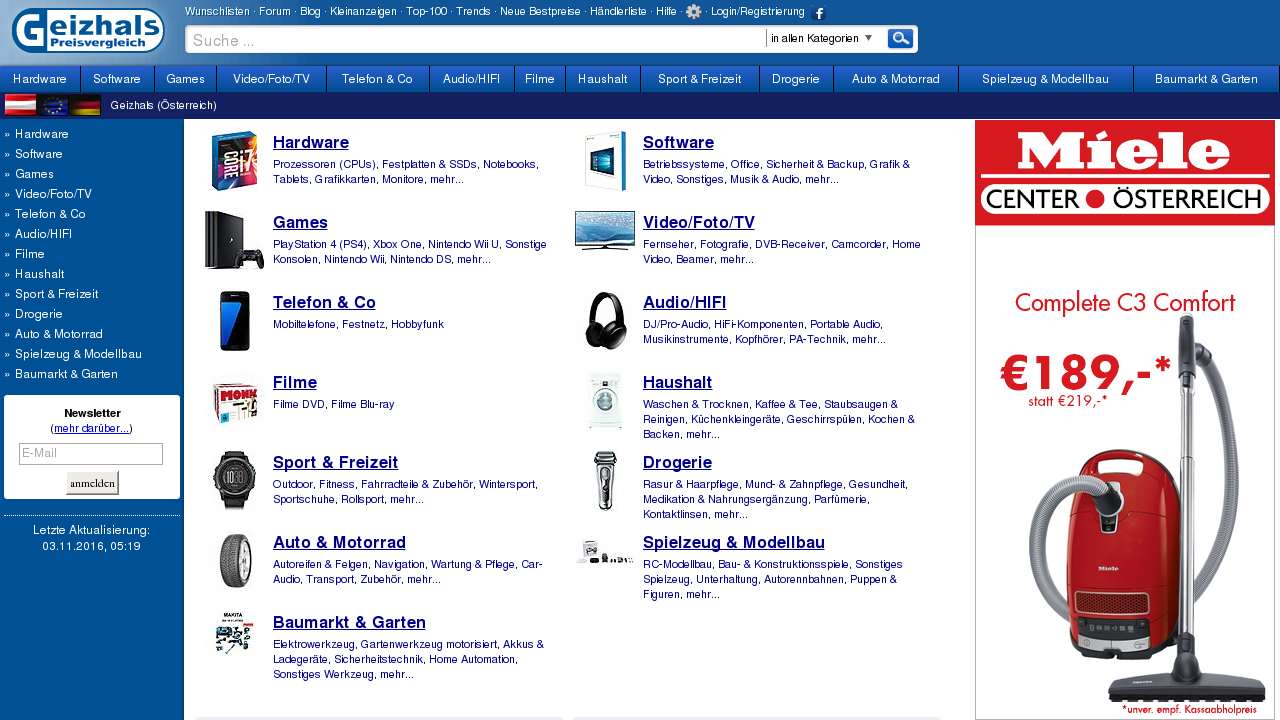The width and height of the screenshot is (1280, 720).
Task: Open Wunschlisten in the header links
Action: click(217, 11)
